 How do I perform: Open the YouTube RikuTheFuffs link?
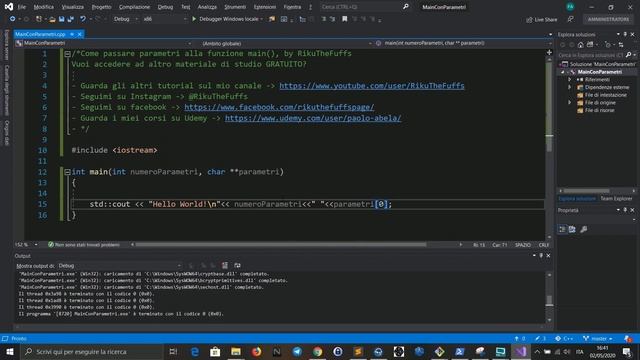click(372, 86)
